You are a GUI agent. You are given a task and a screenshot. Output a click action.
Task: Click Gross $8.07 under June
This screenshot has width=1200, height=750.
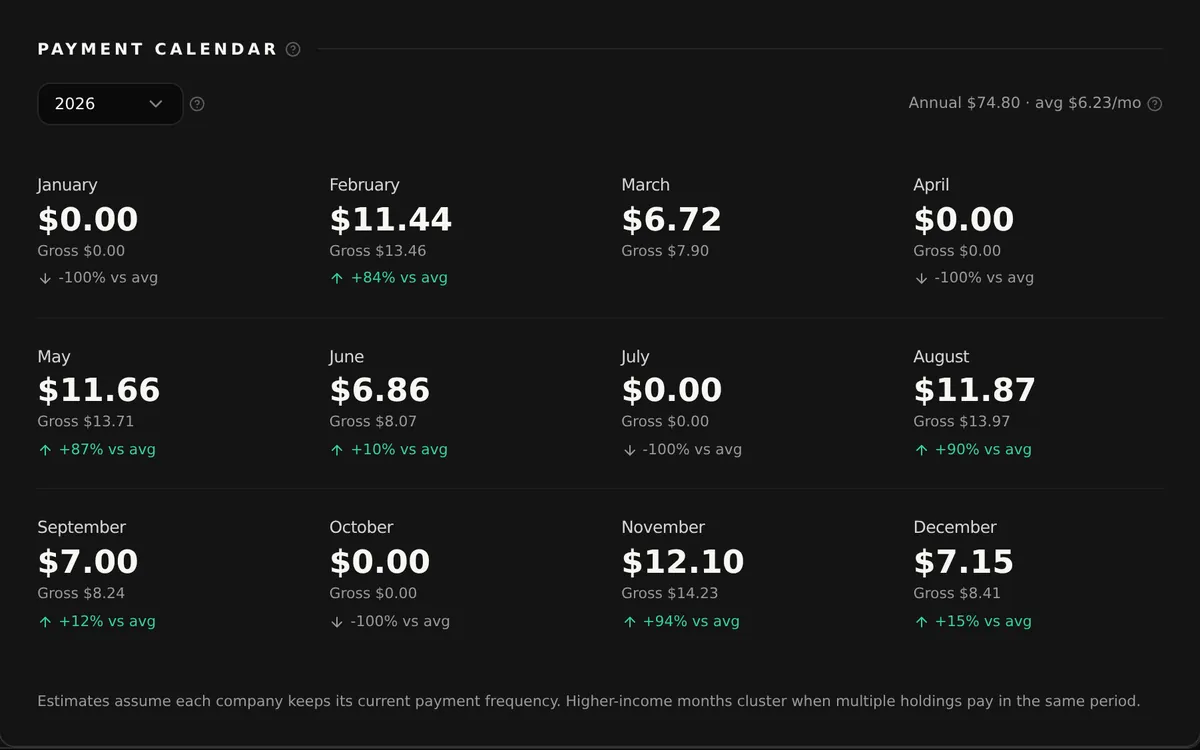pos(373,421)
